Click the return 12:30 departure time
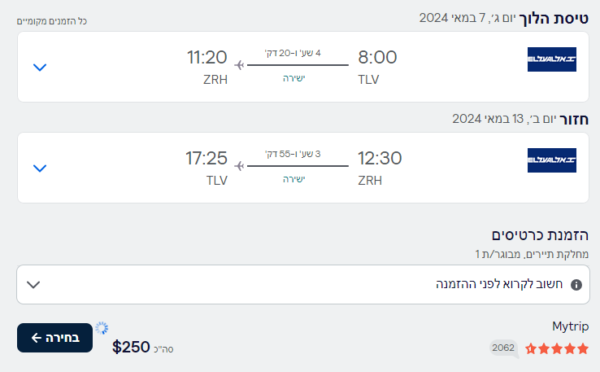Viewport: 600px width, 372px height. tap(380, 158)
